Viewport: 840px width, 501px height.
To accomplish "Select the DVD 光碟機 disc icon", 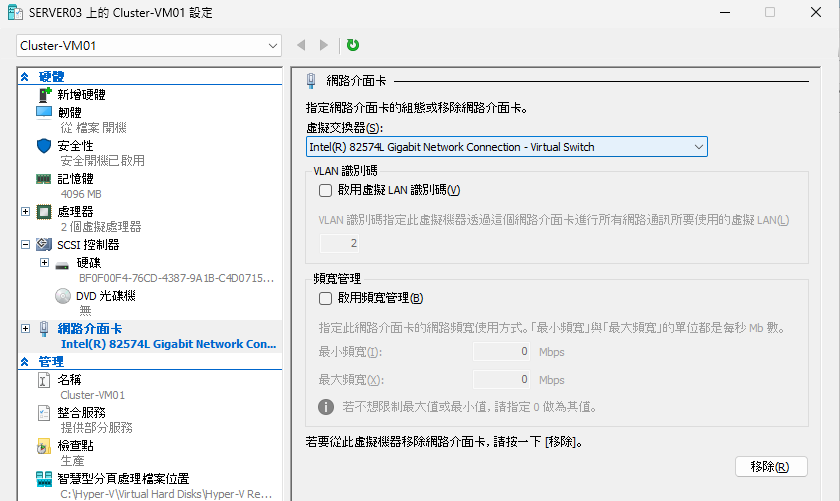I will 62,296.
